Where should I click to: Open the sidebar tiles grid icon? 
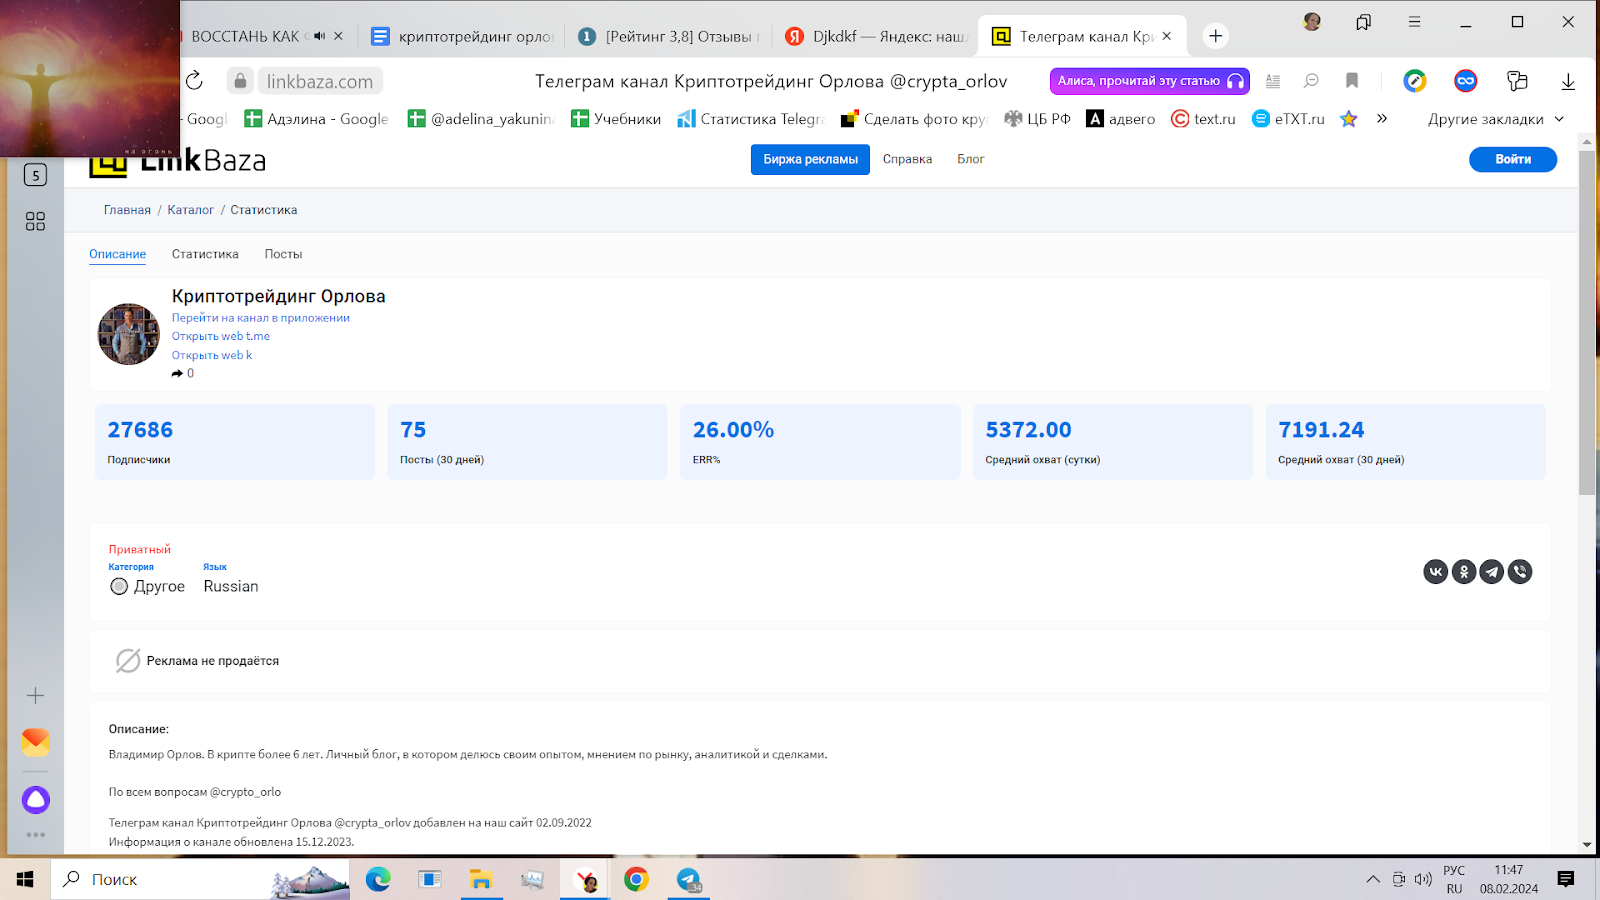[x=35, y=221]
